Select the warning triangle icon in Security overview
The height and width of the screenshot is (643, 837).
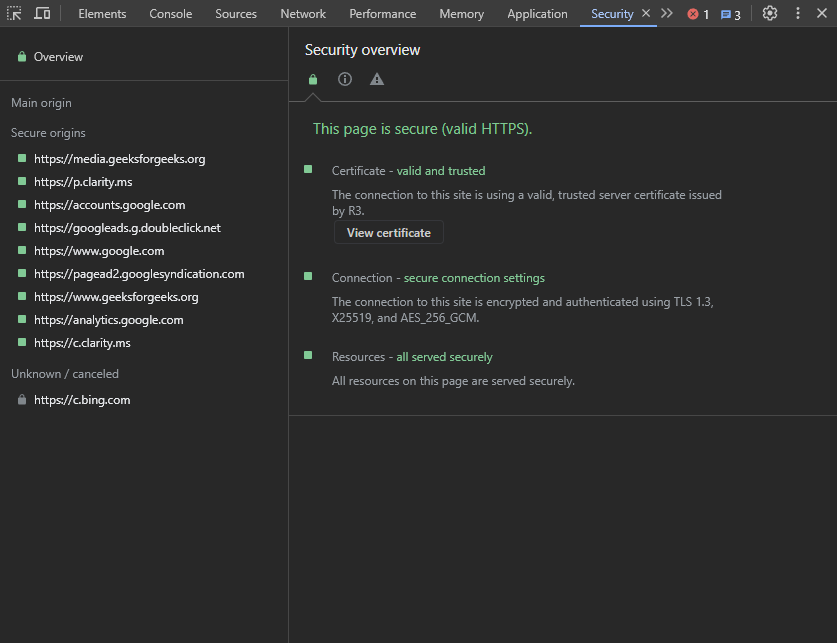[377, 80]
